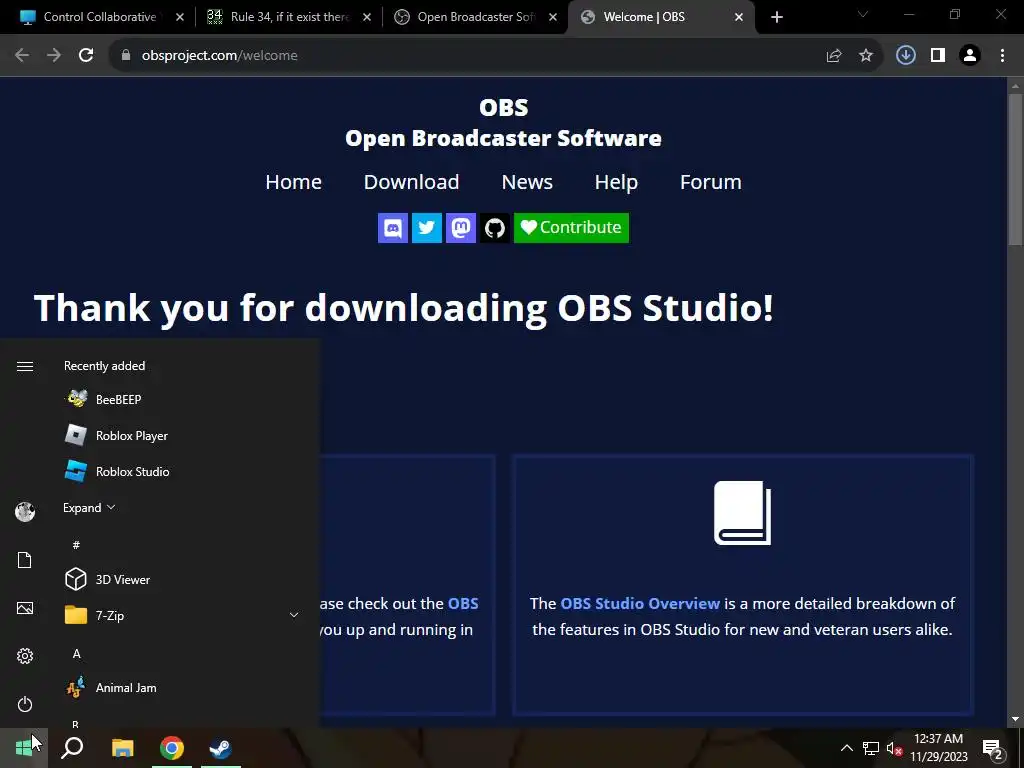Viewport: 1024px width, 768px height.
Task: Reload the current page
Action: click(x=86, y=56)
